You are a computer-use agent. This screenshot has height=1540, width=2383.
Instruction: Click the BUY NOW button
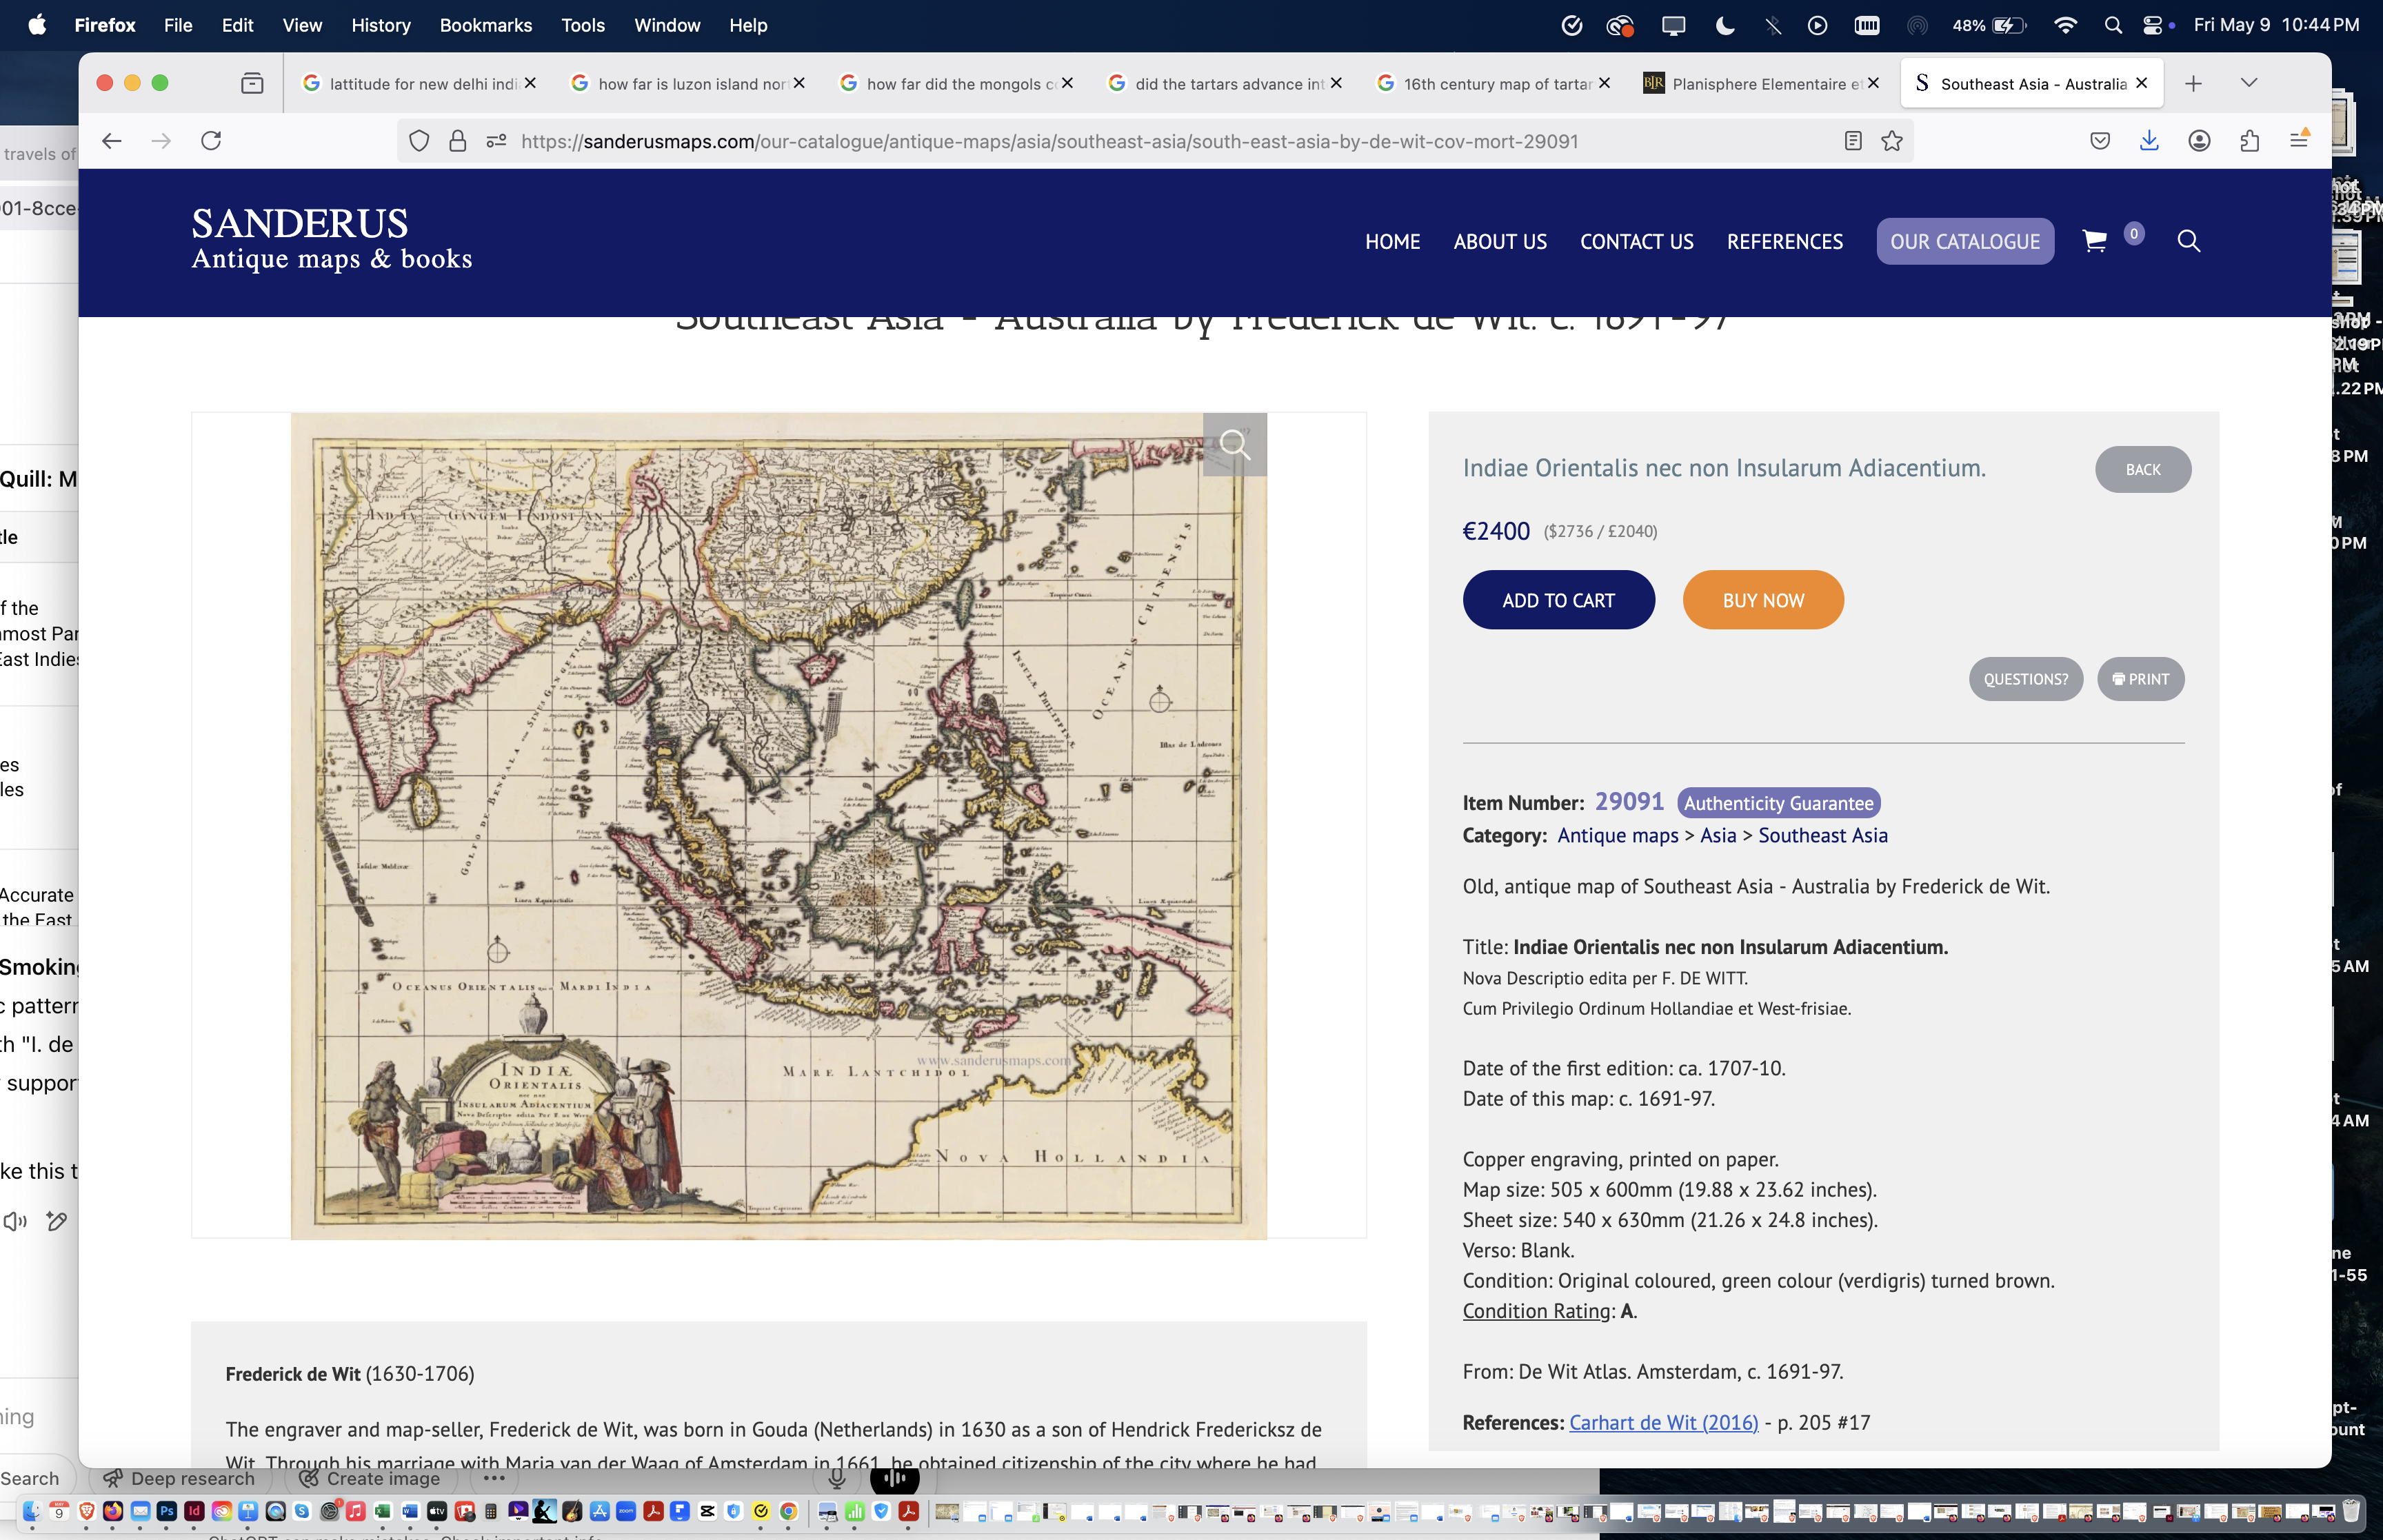coord(1763,600)
